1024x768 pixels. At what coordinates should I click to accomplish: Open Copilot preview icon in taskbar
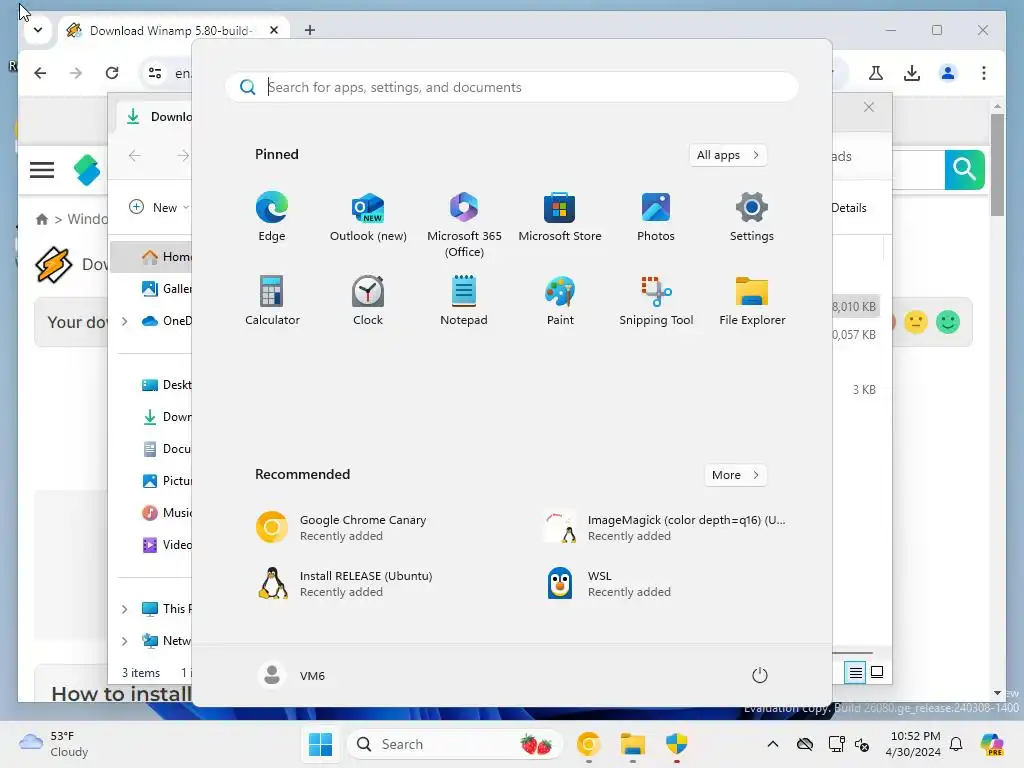[992, 744]
